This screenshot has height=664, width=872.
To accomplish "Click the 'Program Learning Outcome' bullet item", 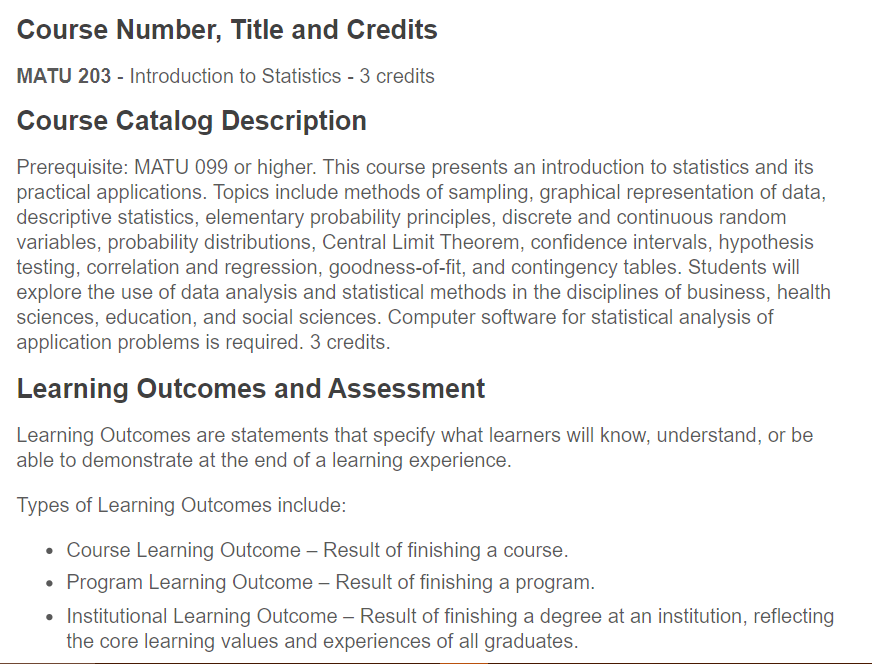I will (331, 582).
